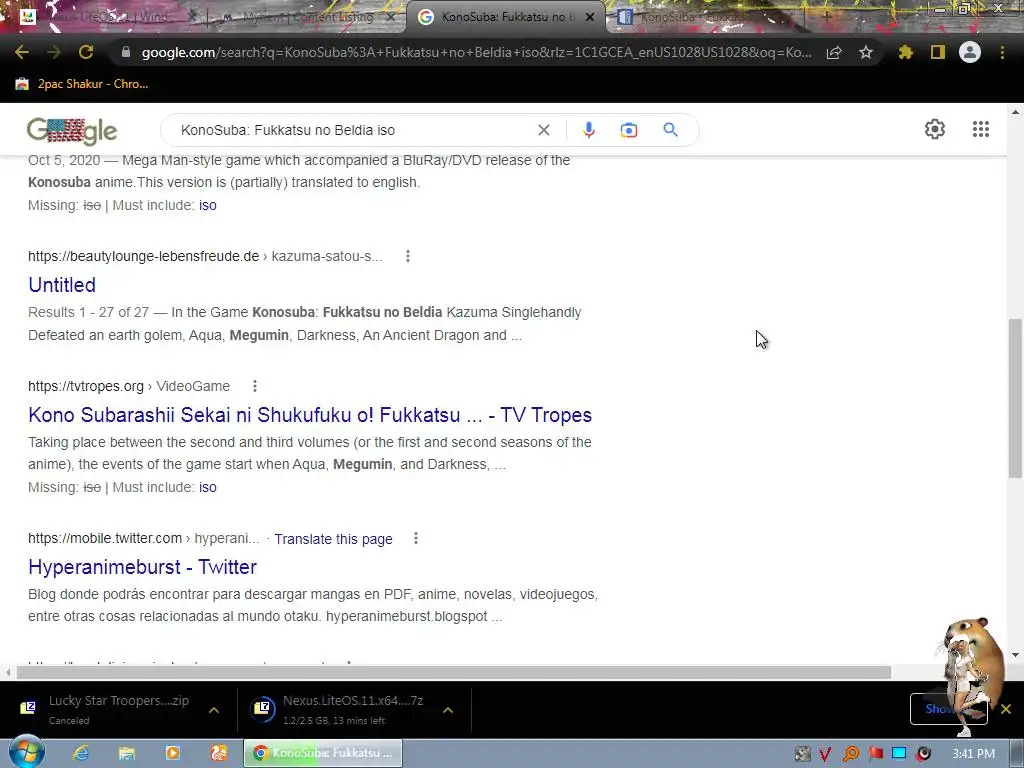
Task: Click the padlock site info icon
Action: (126, 52)
